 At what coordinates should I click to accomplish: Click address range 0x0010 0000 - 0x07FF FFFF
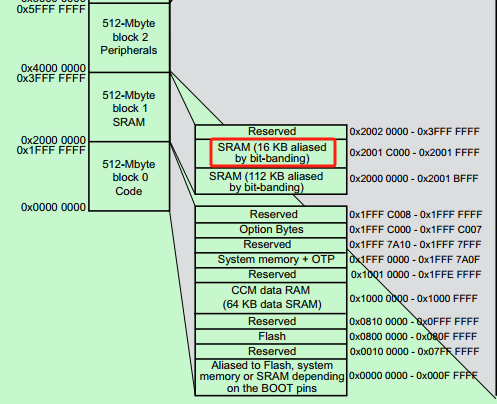pyautogui.click(x=415, y=352)
